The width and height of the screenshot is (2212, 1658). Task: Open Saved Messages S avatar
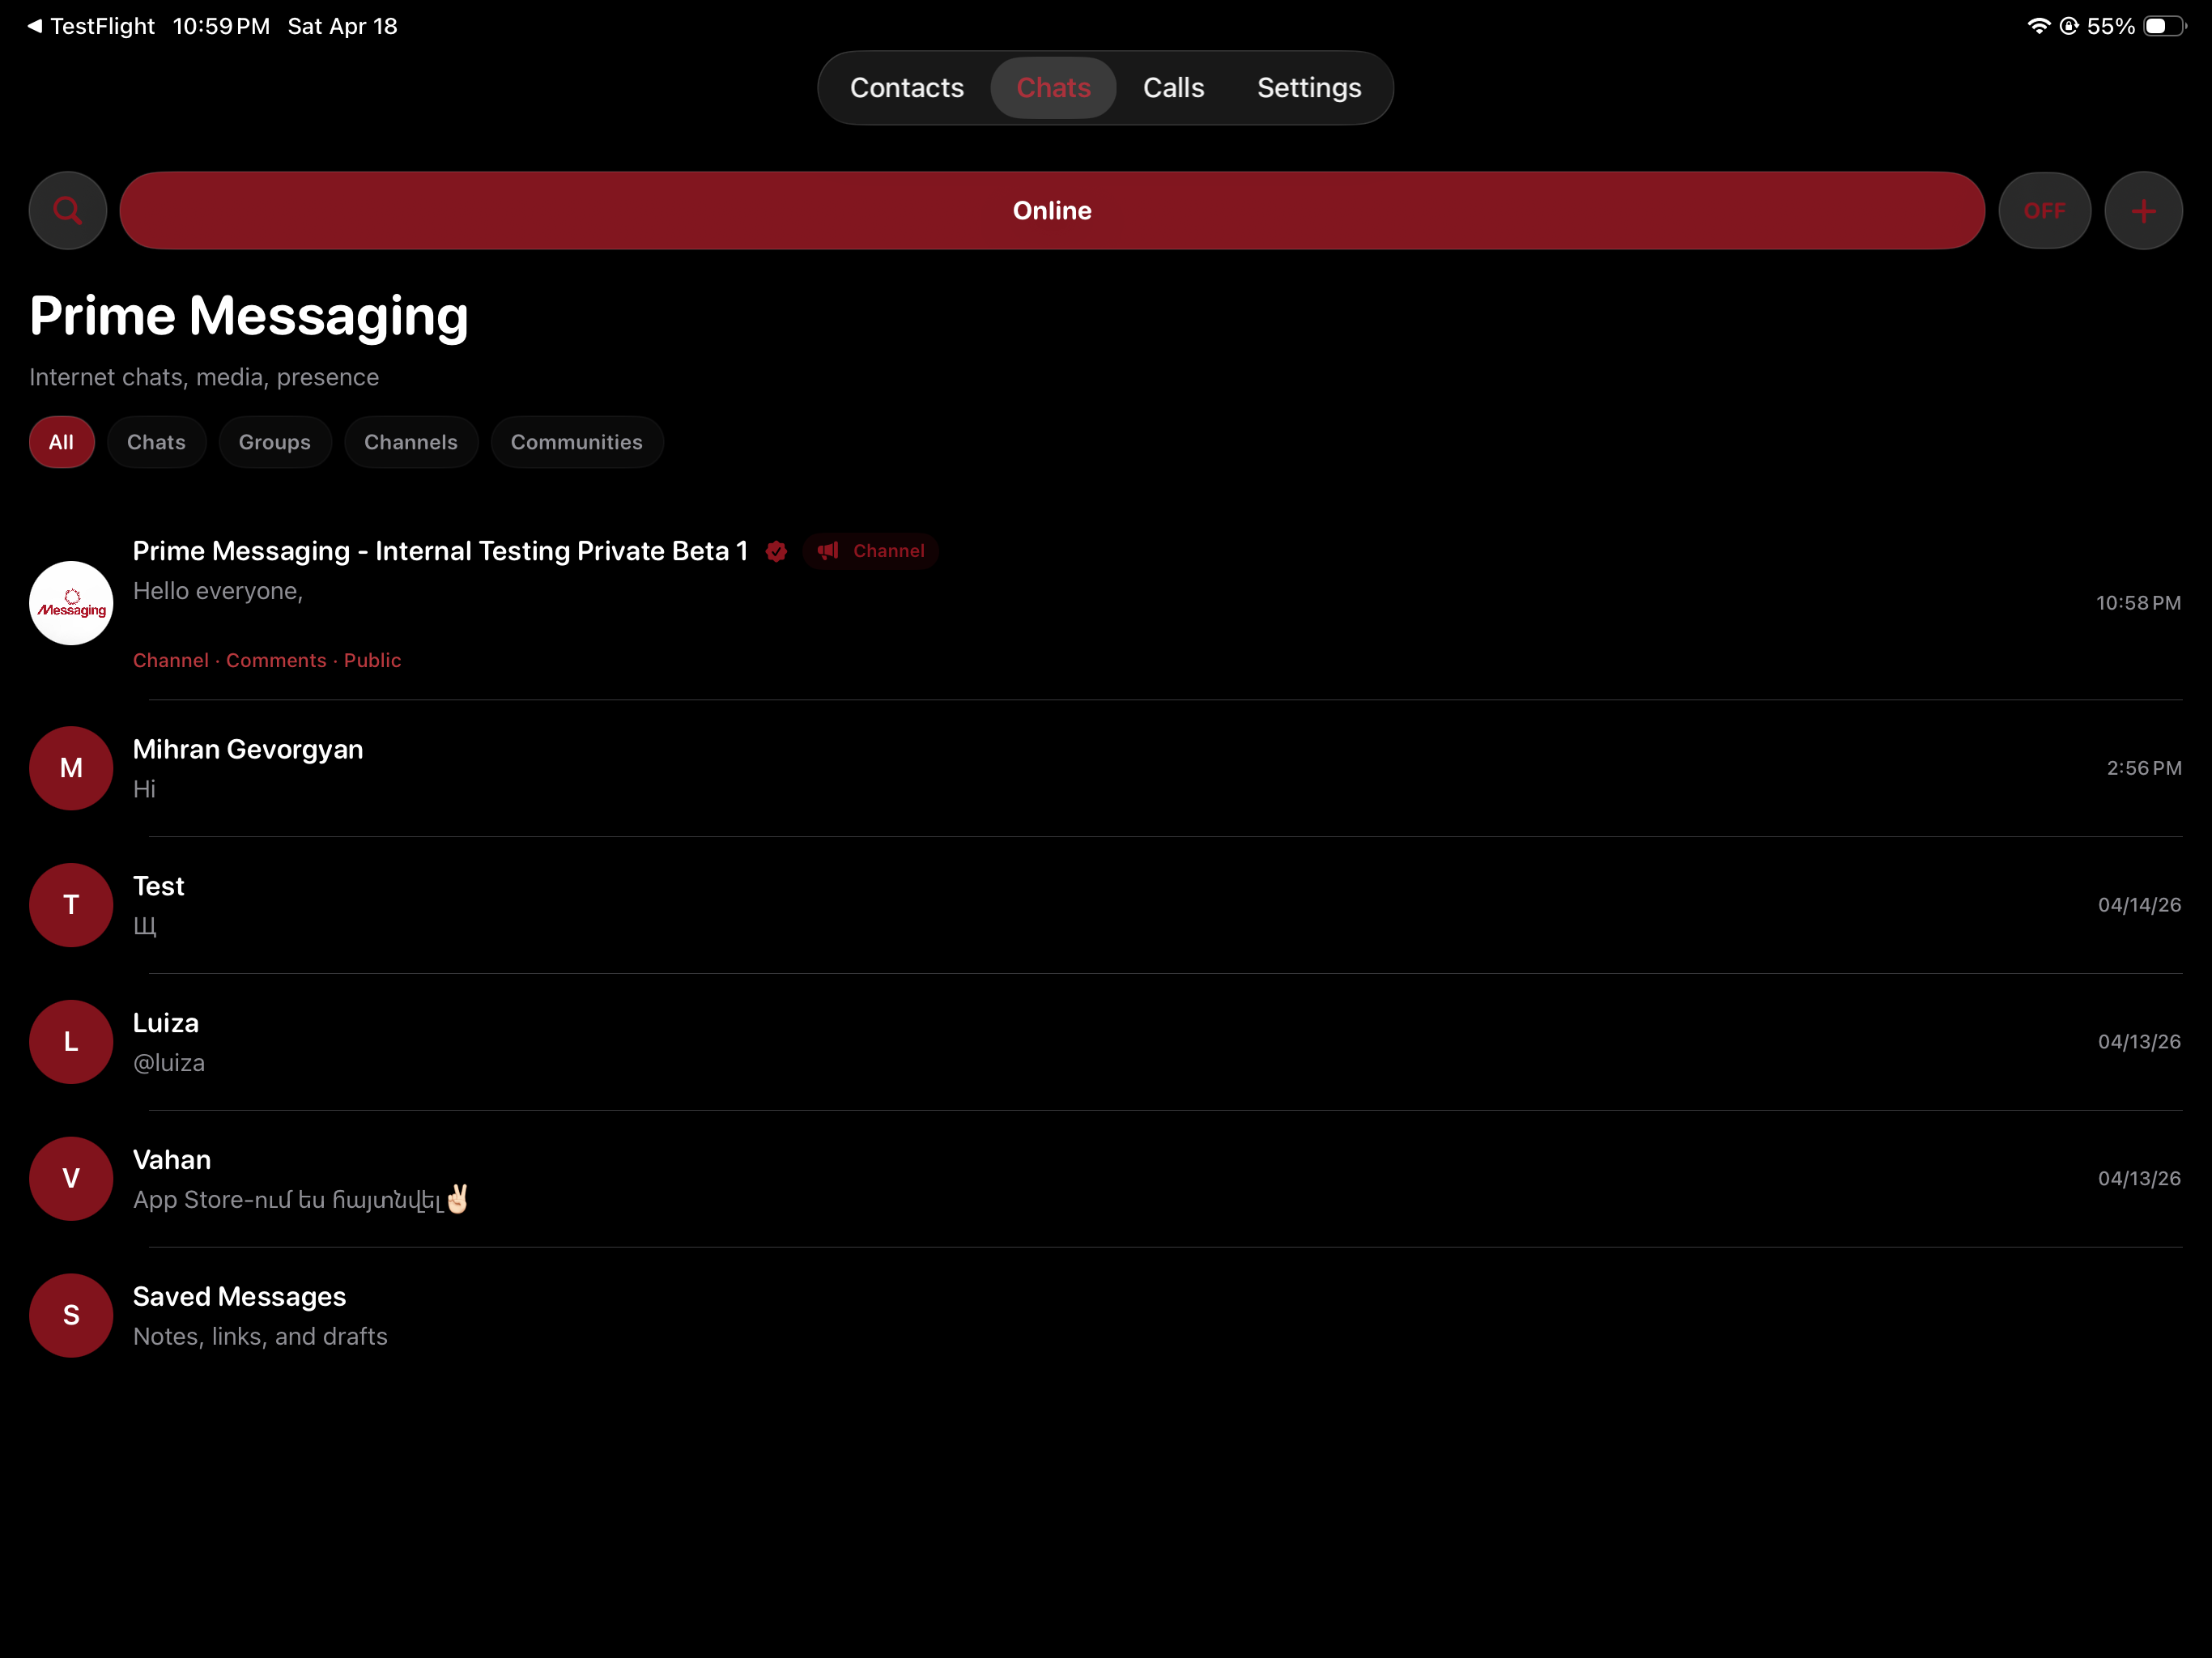click(71, 1316)
